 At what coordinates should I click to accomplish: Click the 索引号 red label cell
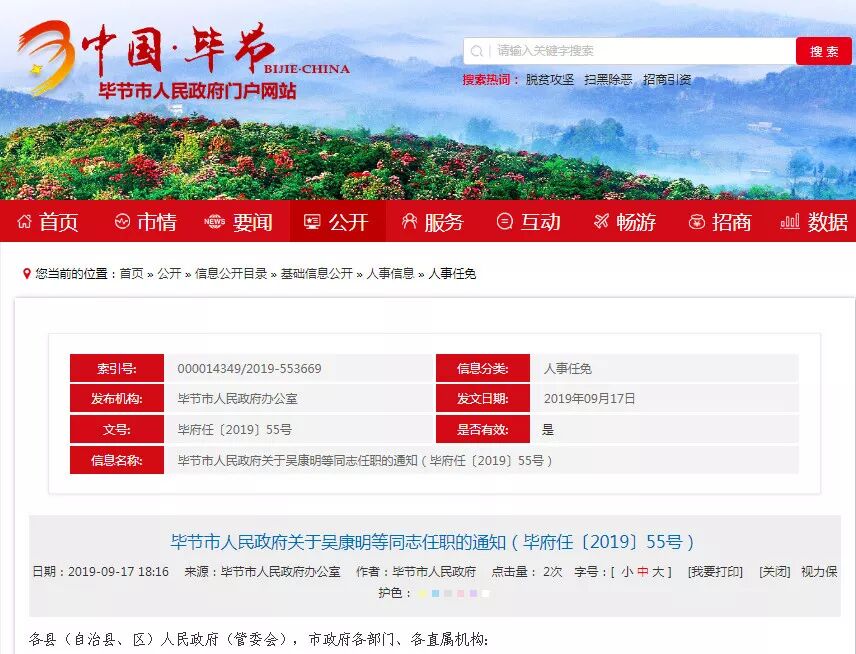pos(117,368)
